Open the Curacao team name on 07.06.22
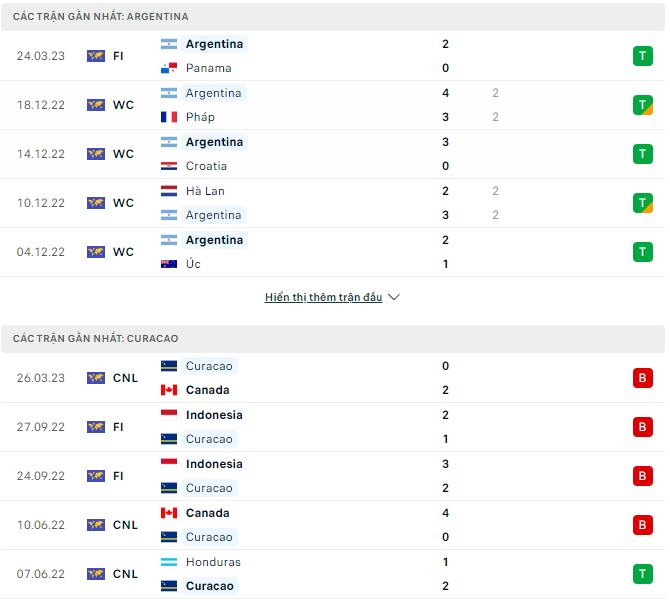This screenshot has width=670, height=600. tap(209, 586)
